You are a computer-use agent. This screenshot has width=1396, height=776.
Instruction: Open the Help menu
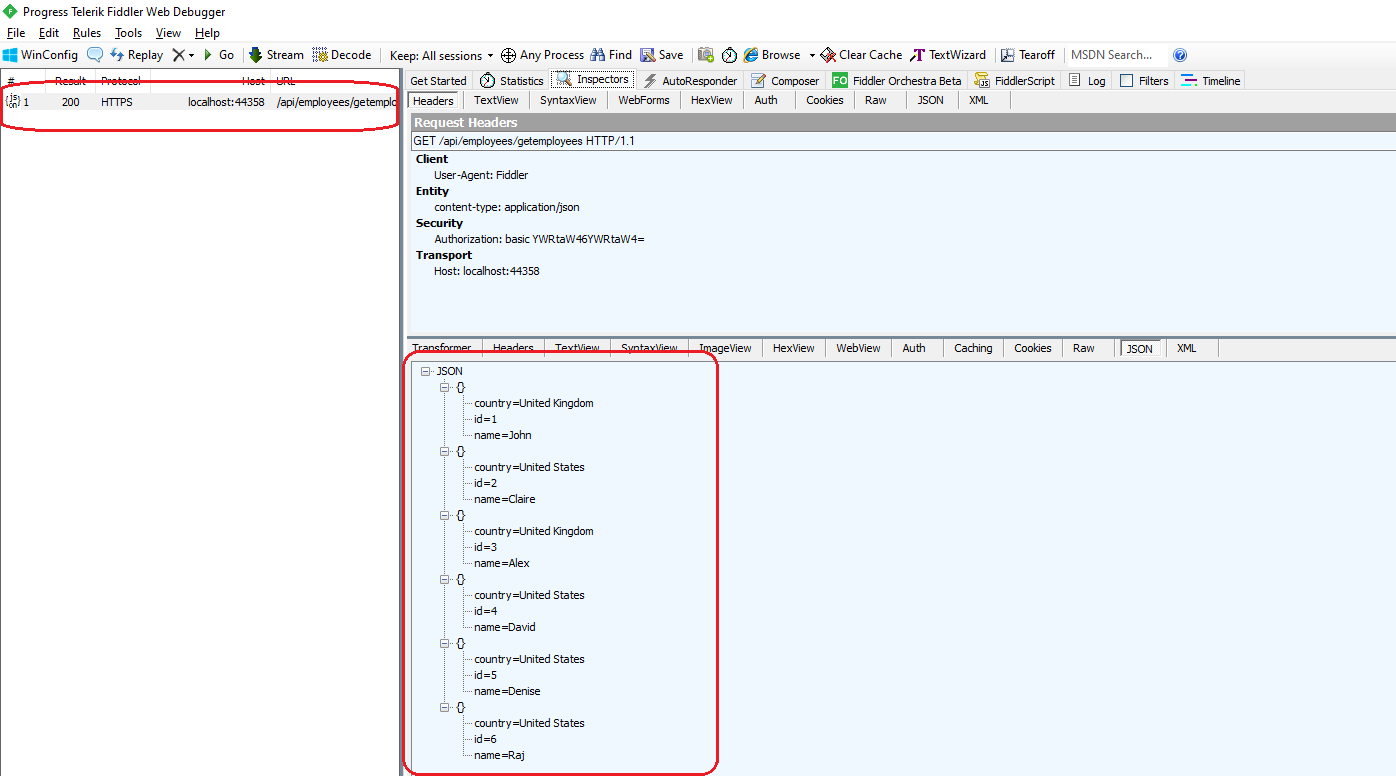(x=207, y=33)
